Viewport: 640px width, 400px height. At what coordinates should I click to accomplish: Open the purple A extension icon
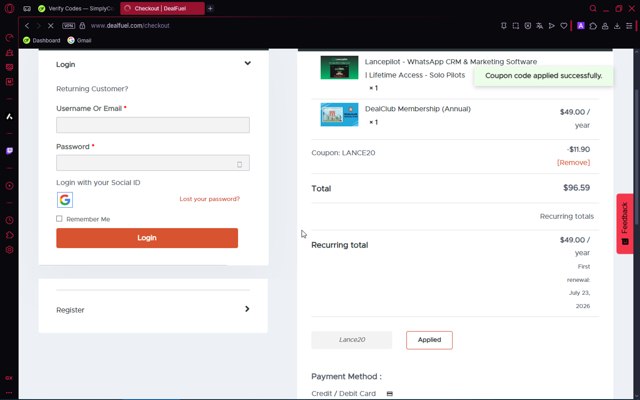[581, 26]
